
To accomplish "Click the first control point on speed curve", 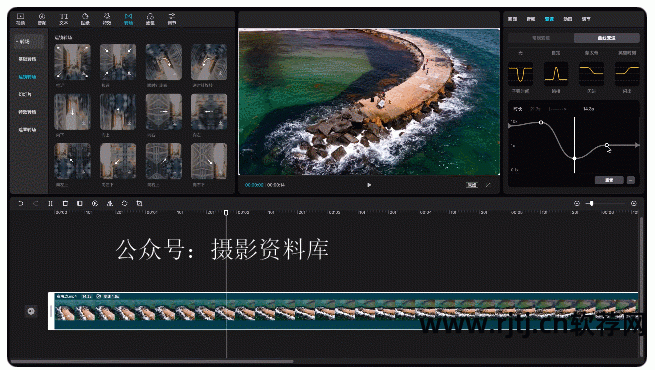I will (541, 122).
